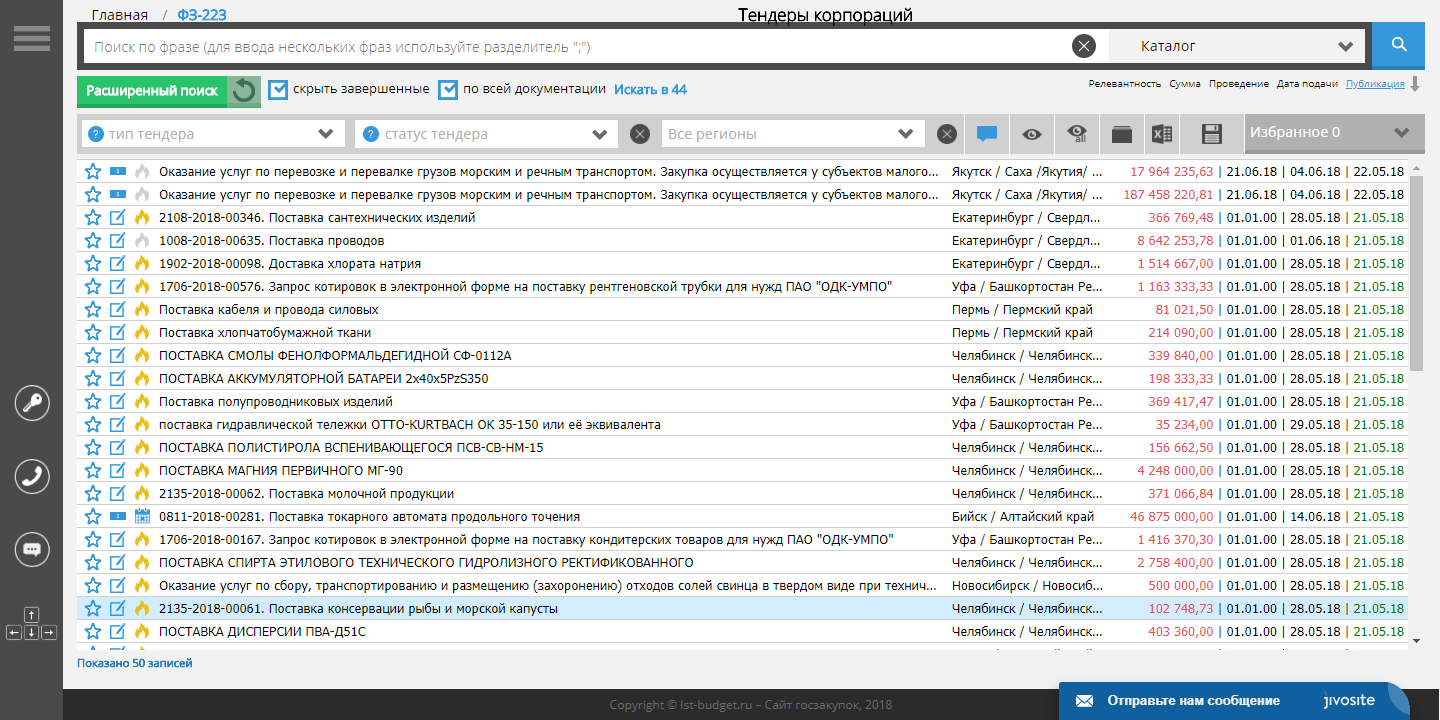Click the help icon beside 'статус тендера'
1440x720 pixels.
click(371, 134)
